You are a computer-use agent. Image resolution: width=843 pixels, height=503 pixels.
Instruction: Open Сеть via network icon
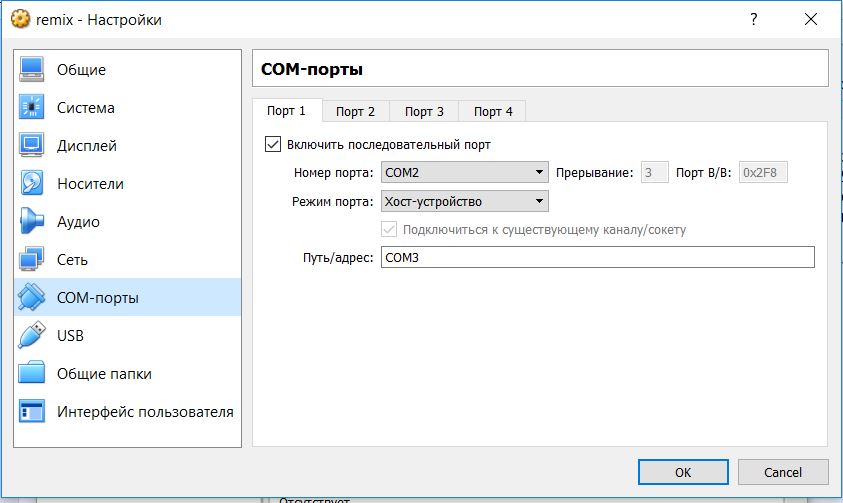click(x=32, y=260)
